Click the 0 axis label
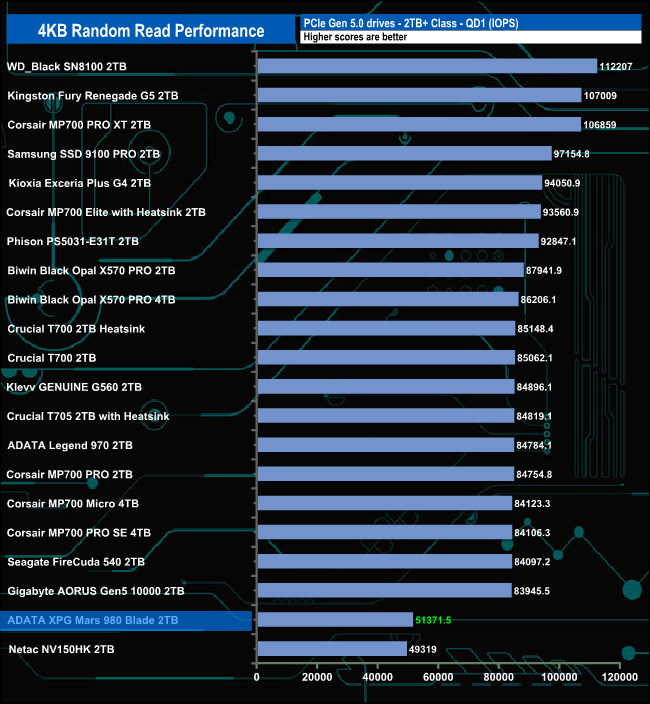Viewport: 650px width, 704px height. click(x=256, y=677)
